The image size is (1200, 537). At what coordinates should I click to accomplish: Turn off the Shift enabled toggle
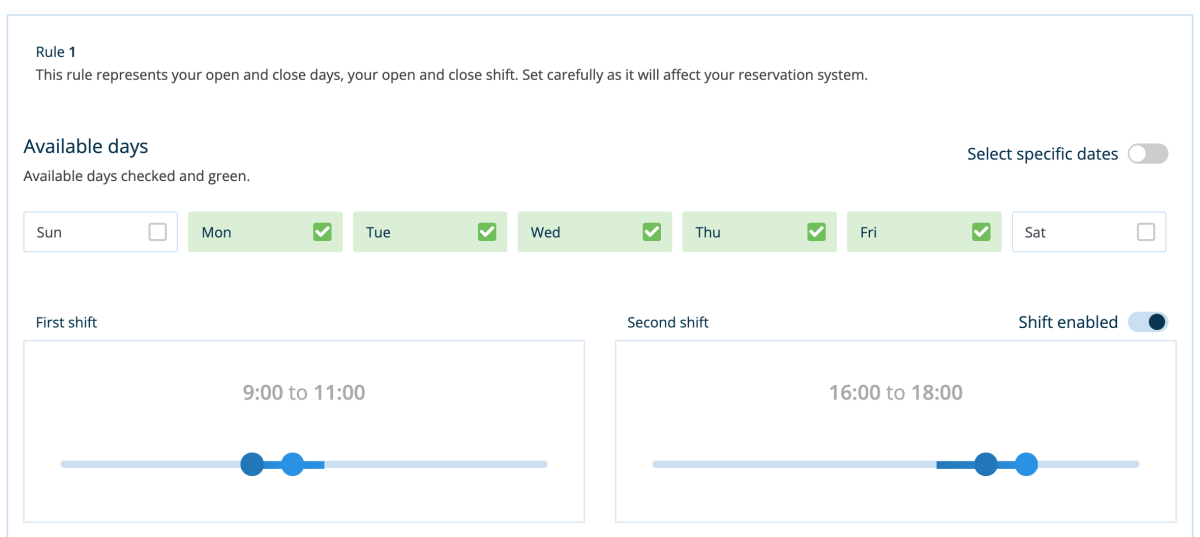1147,322
